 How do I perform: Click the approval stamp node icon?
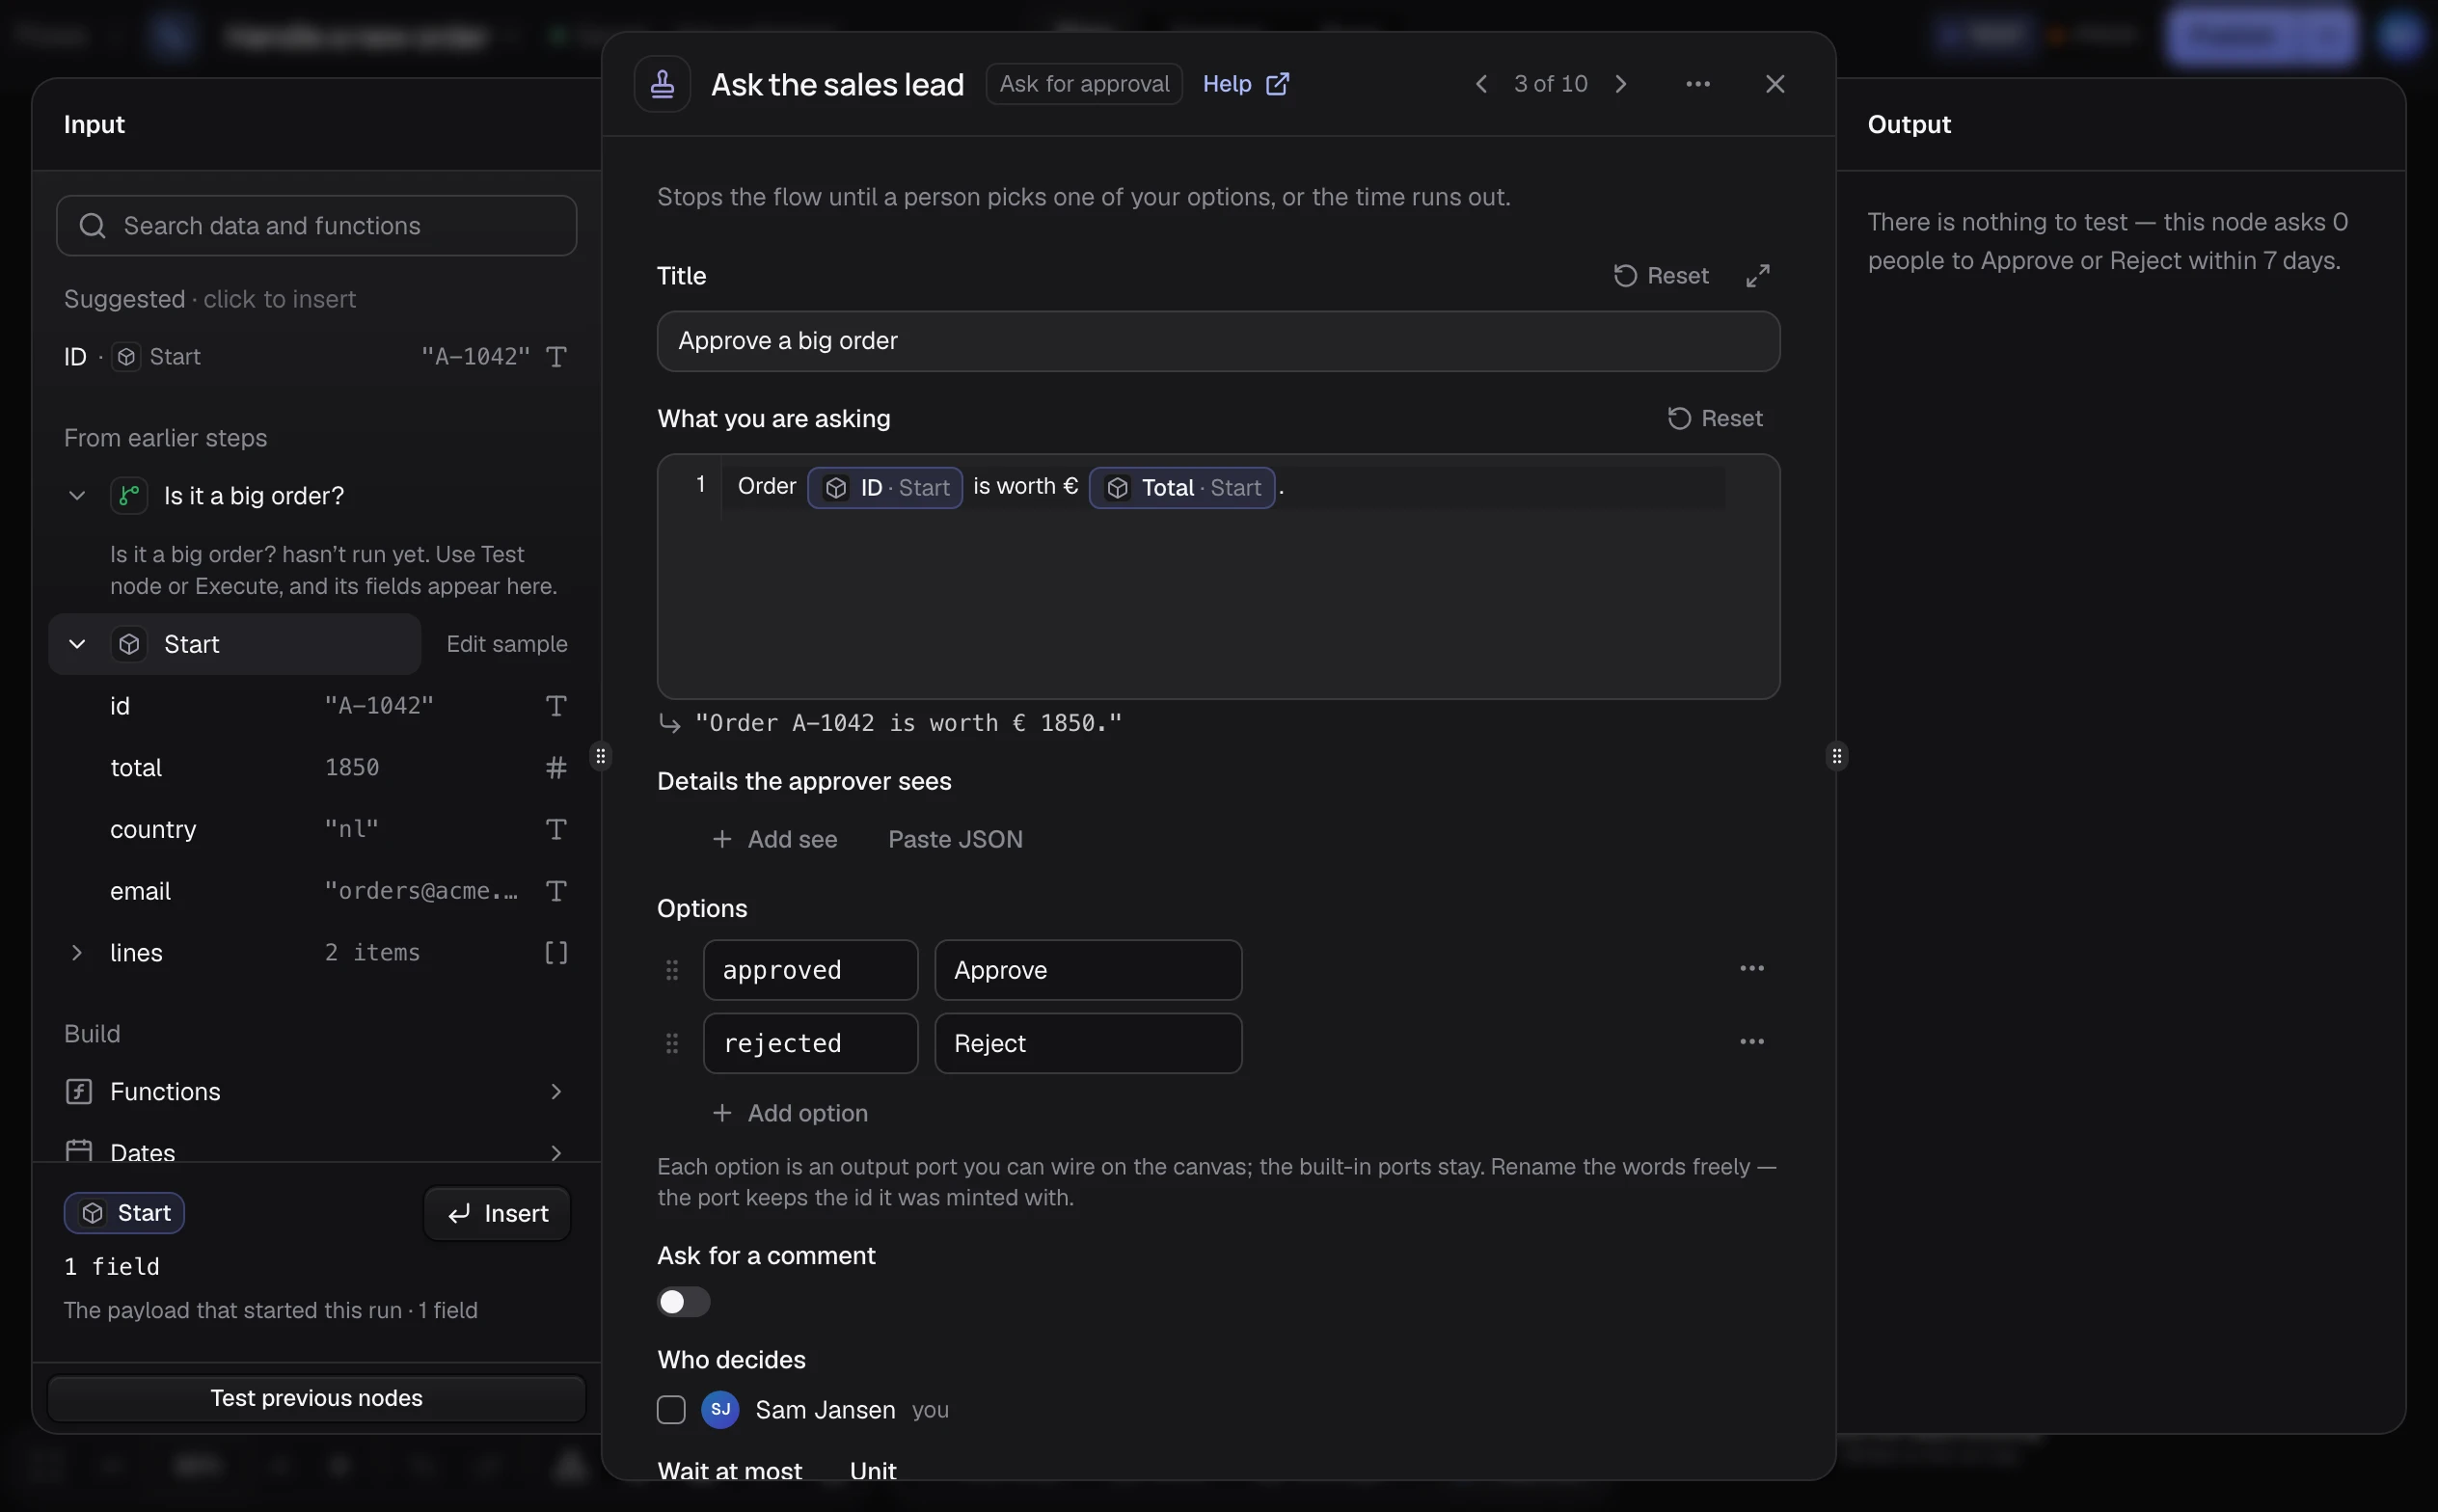coord(662,84)
